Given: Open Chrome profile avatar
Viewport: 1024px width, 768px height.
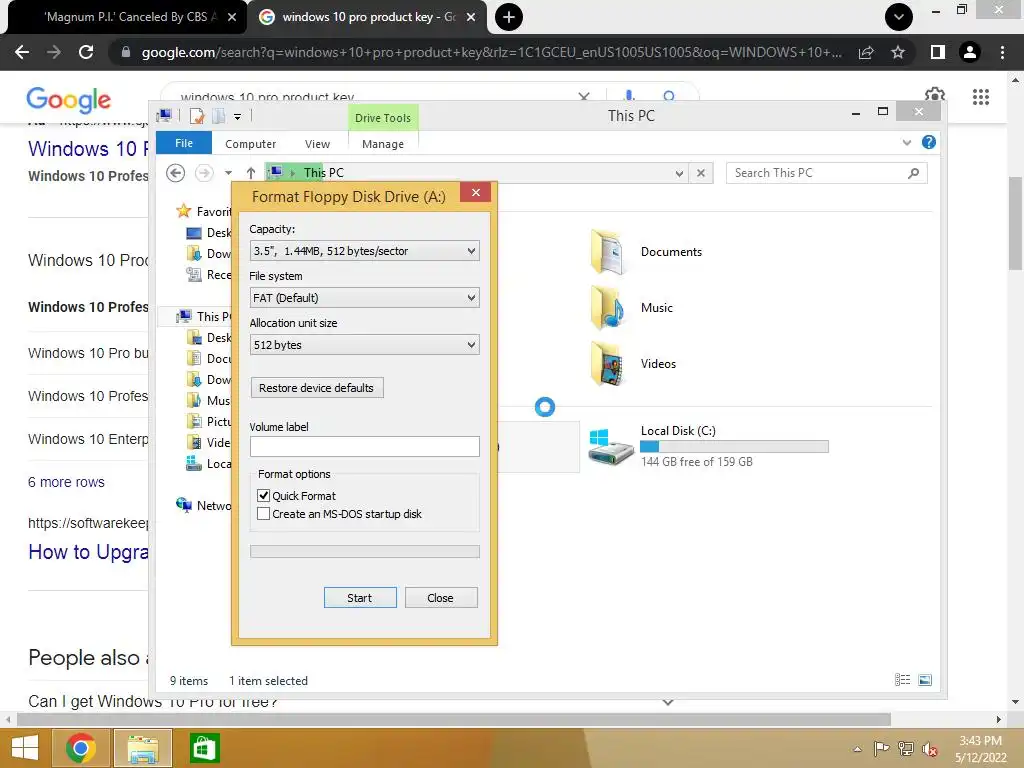Looking at the screenshot, I should (x=970, y=52).
